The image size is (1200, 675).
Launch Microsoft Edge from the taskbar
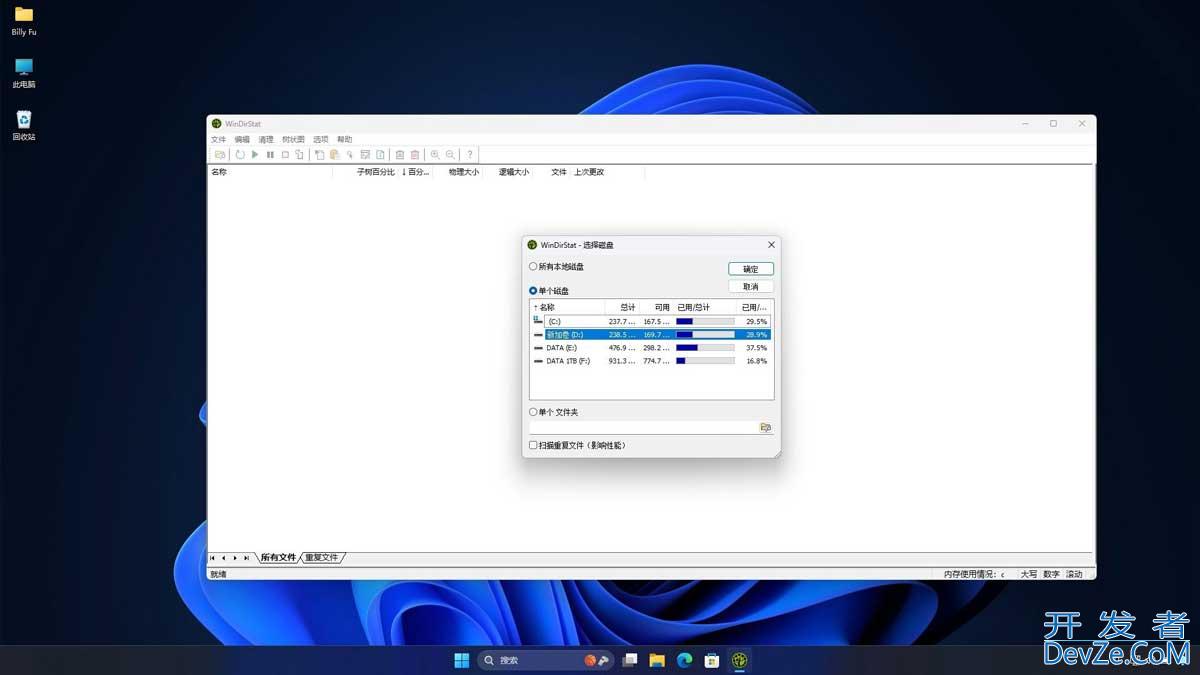tap(685, 660)
